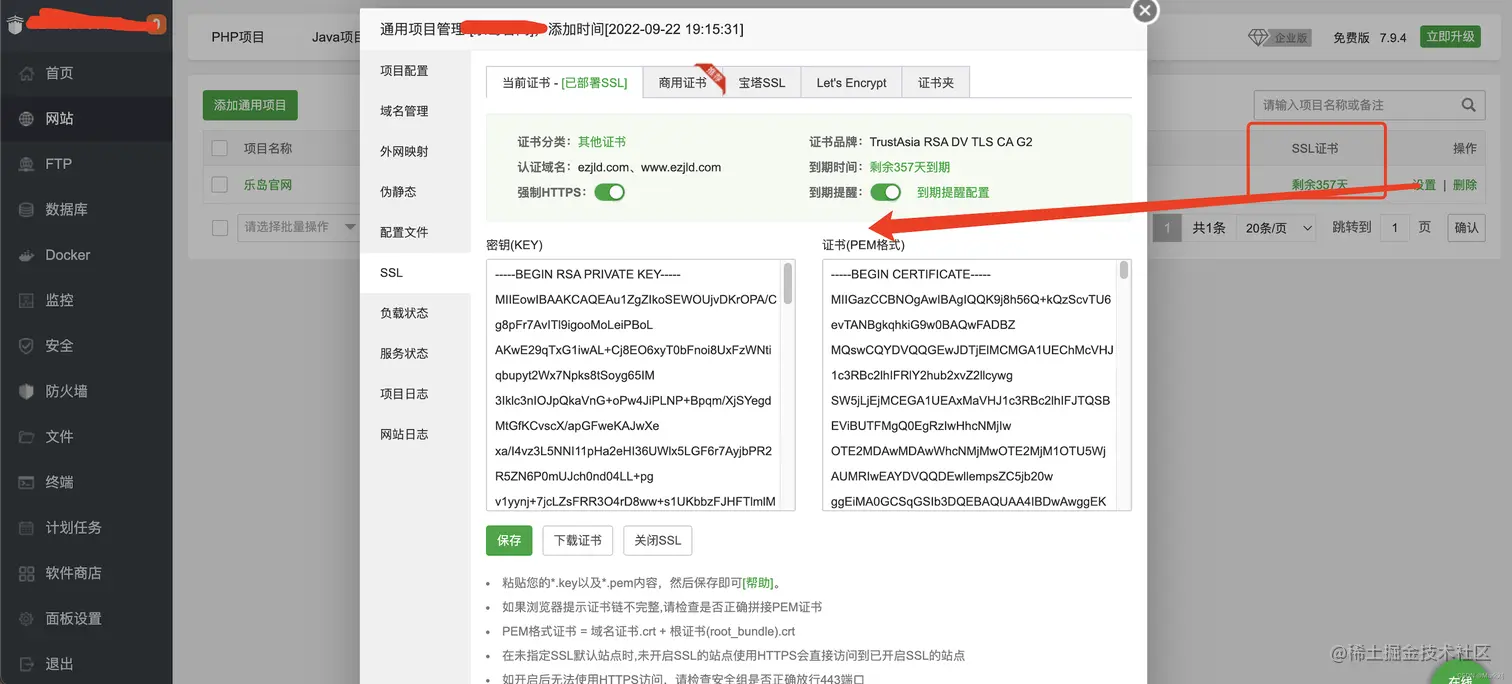Open 外网映射 in dialog menu
Image resolution: width=1512 pixels, height=684 pixels.
(415, 151)
